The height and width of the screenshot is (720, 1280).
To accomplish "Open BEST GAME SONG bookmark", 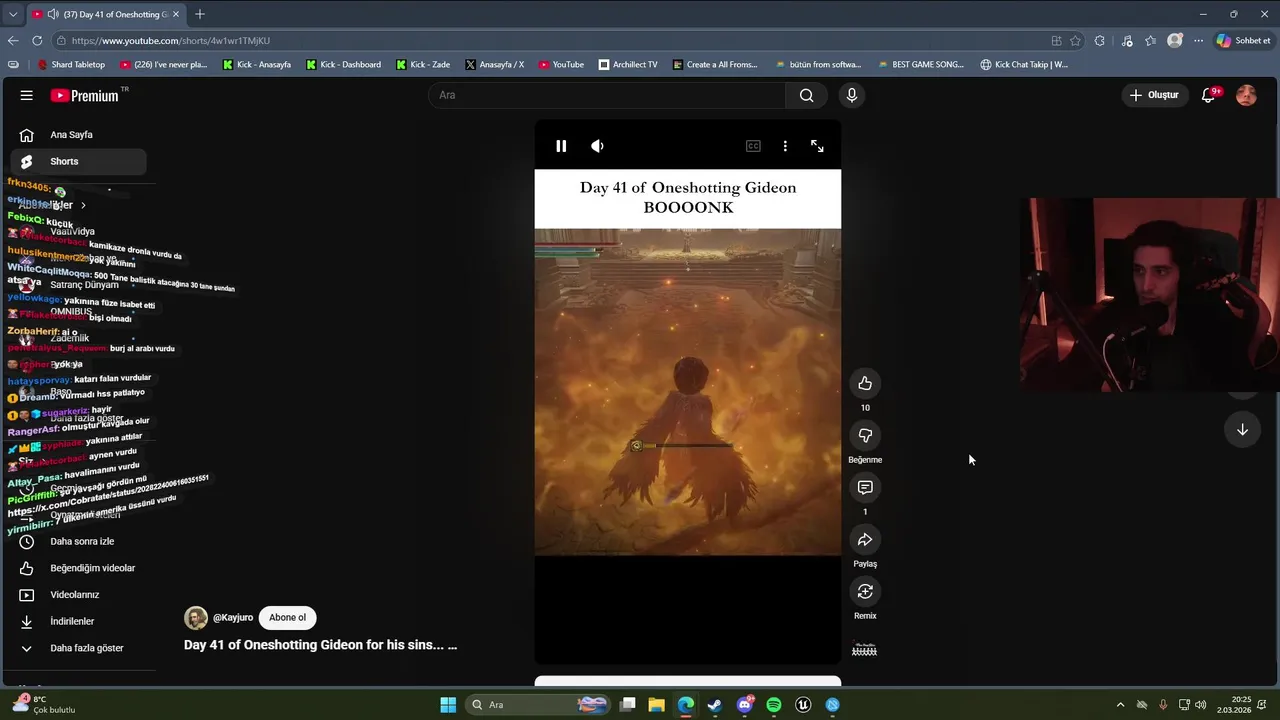I will coord(920,65).
